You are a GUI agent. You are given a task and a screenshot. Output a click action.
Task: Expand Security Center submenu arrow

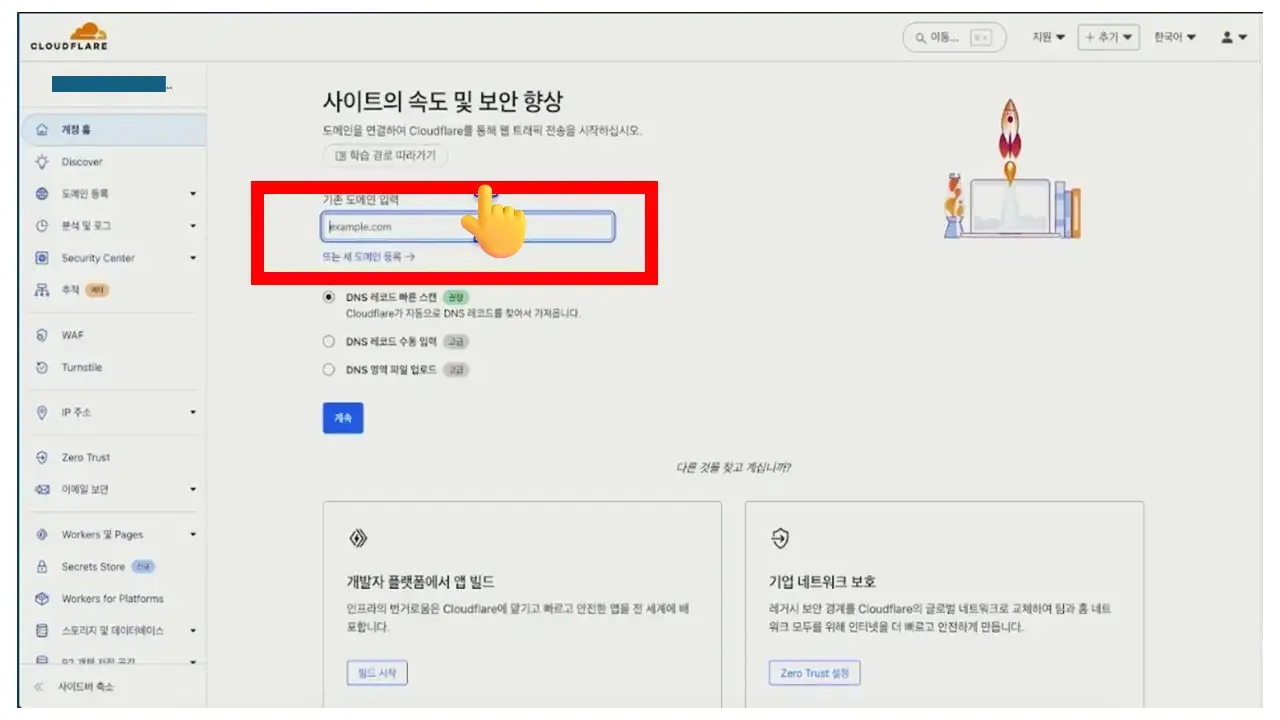[193, 258]
